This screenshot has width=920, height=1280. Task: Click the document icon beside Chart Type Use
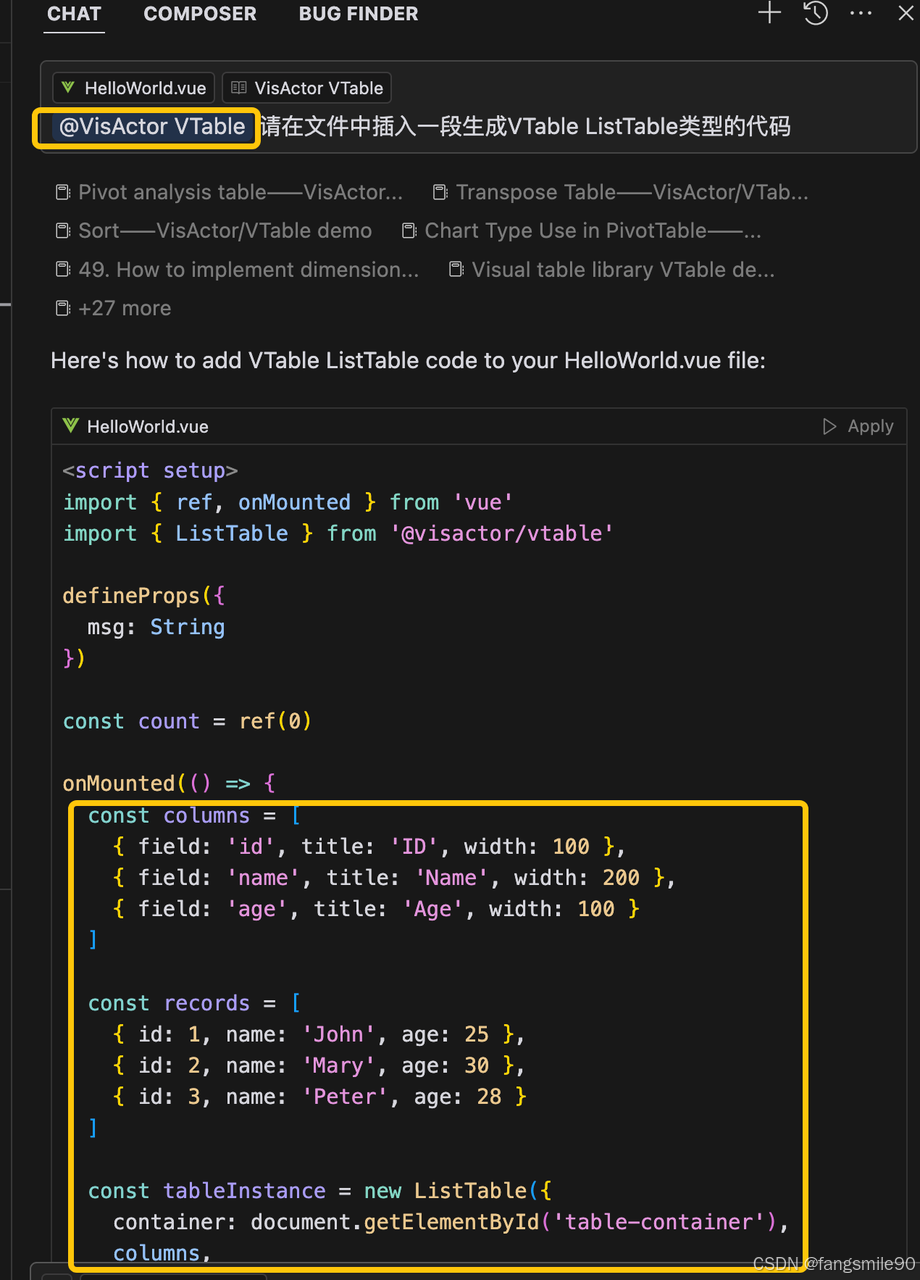pyautogui.click(x=409, y=231)
